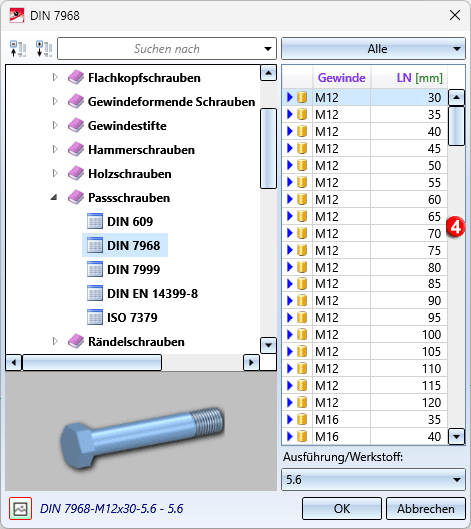The height and width of the screenshot is (529, 471).
Task: Click the blue arrow in the M12 45 row
Action: coord(289,148)
